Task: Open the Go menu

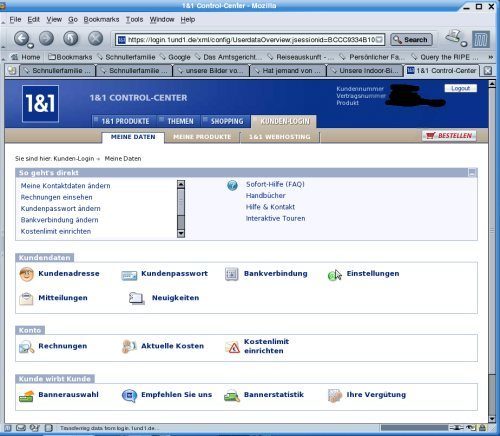Action: click(x=73, y=19)
